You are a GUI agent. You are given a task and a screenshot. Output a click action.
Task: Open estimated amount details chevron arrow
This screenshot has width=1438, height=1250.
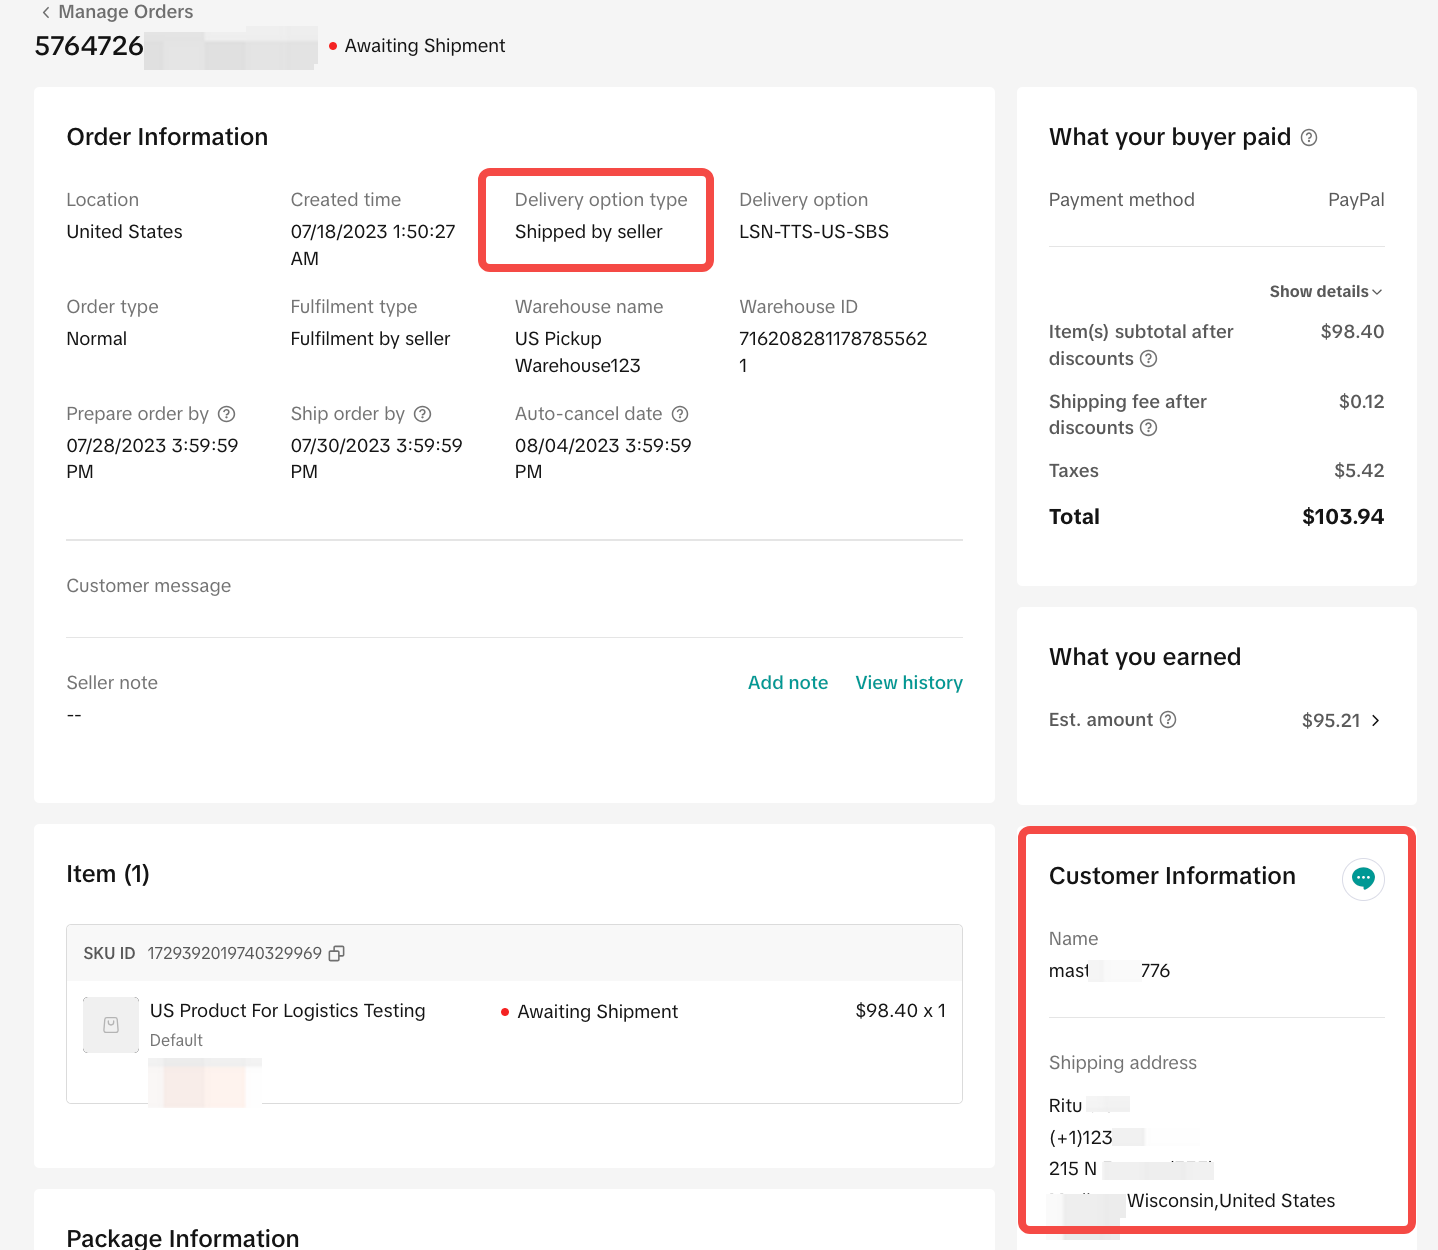tap(1376, 721)
